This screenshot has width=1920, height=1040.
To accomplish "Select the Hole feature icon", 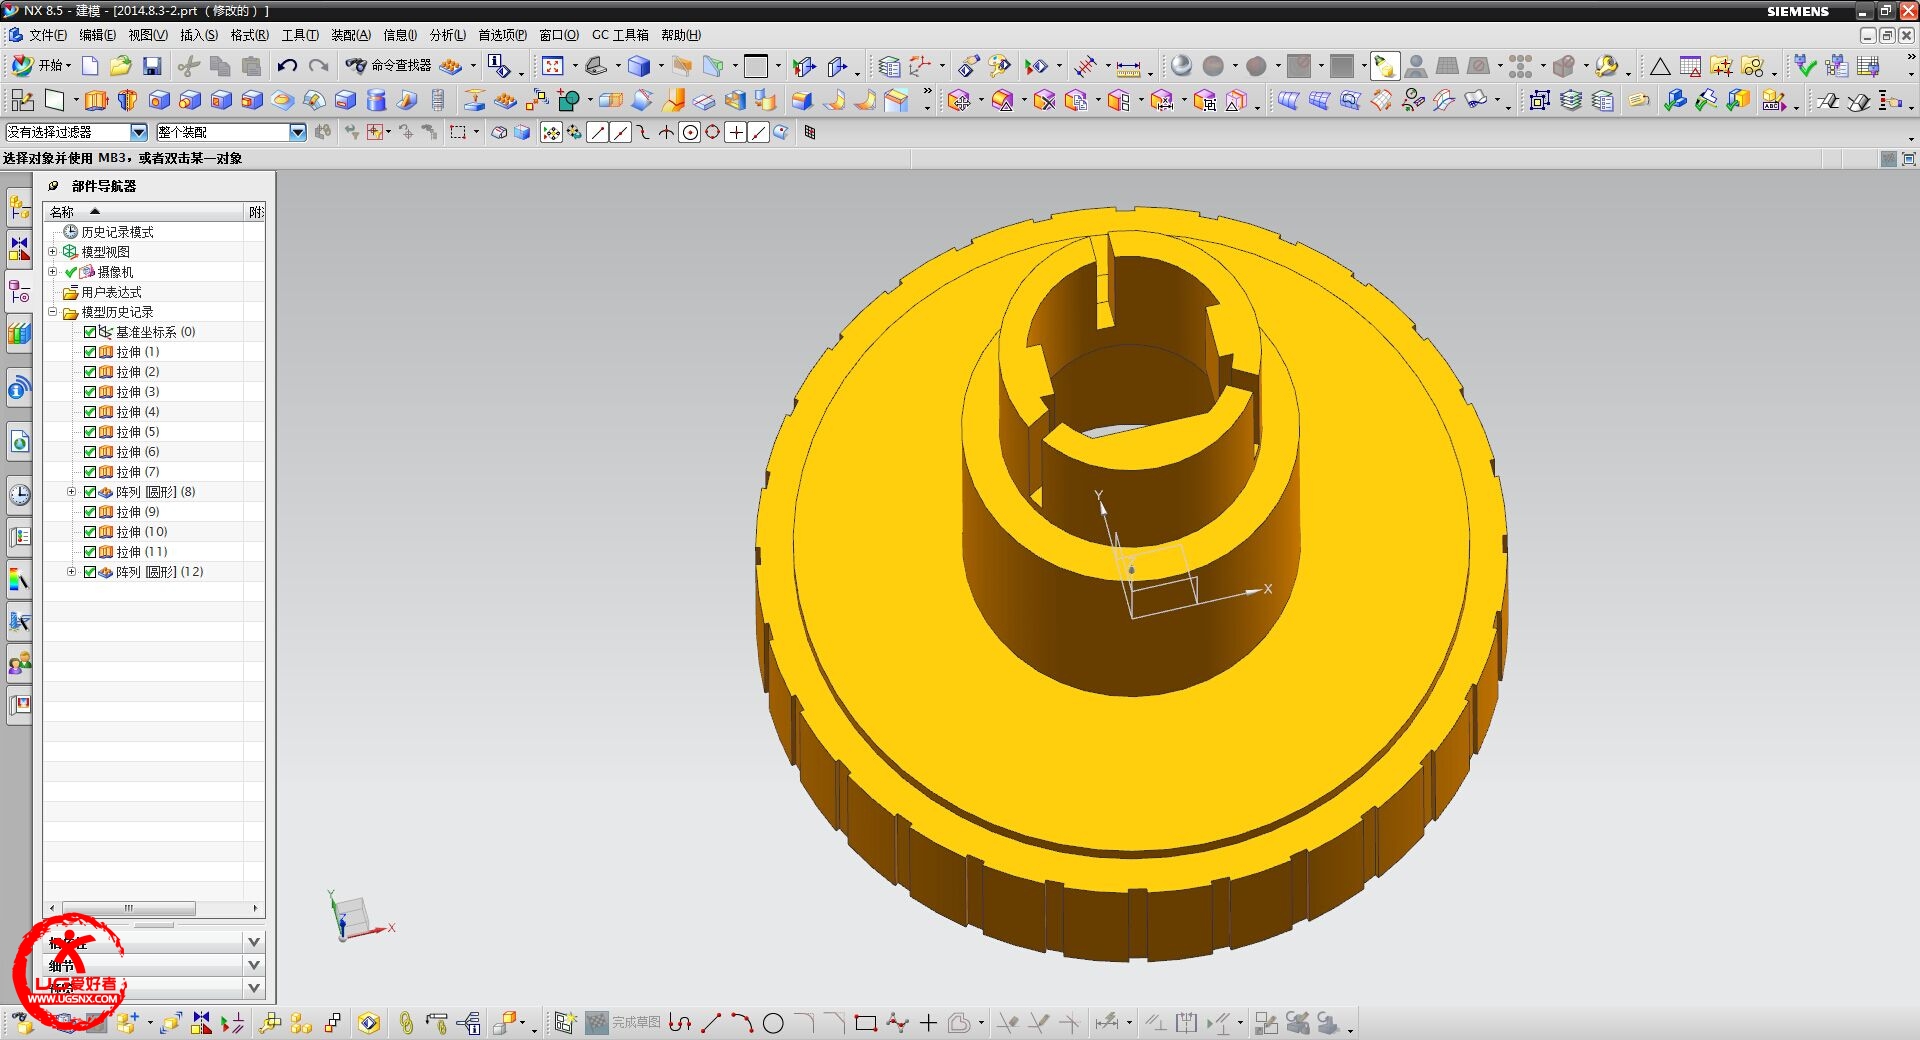I will pos(159,100).
